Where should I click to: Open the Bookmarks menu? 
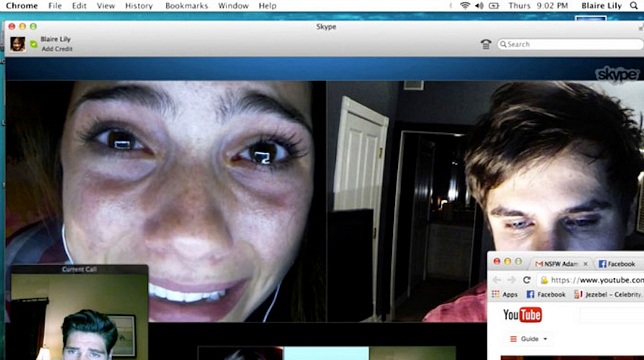coord(186,6)
